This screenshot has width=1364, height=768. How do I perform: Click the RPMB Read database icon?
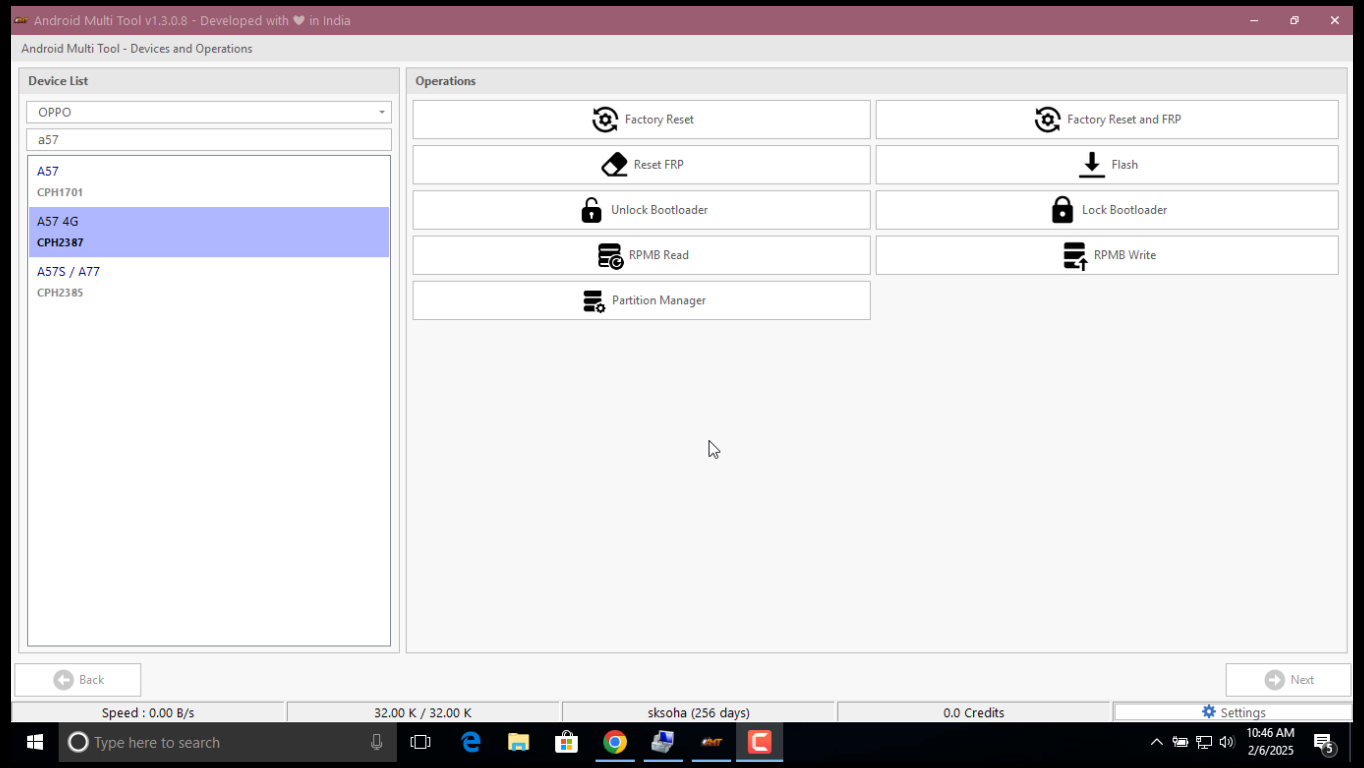(610, 256)
